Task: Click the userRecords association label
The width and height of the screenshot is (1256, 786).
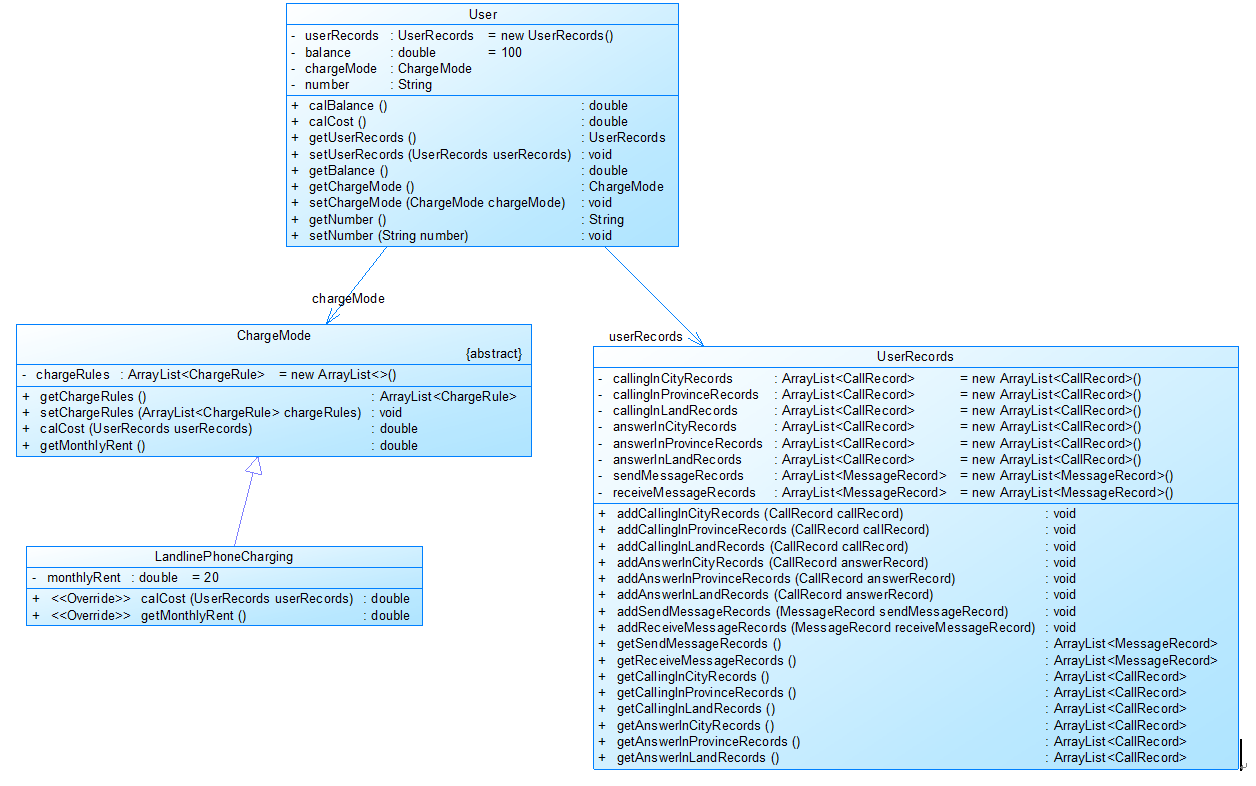Action: click(645, 336)
